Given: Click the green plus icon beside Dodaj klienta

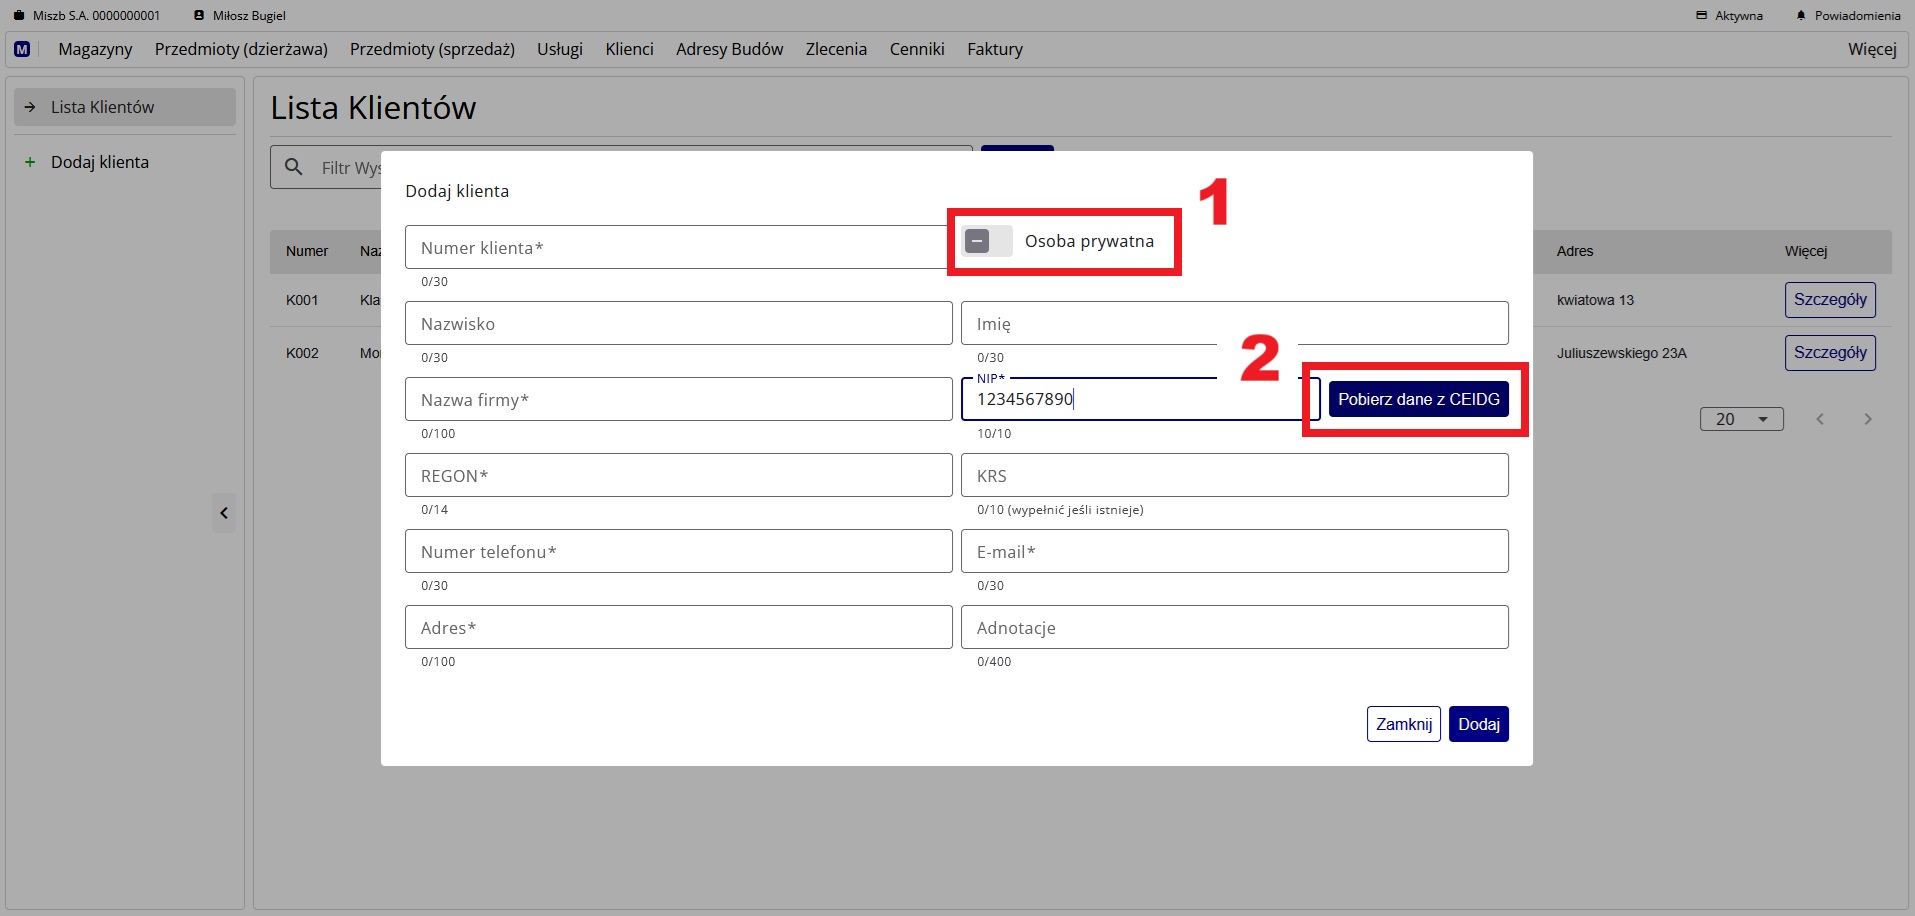Looking at the screenshot, I should [30, 162].
